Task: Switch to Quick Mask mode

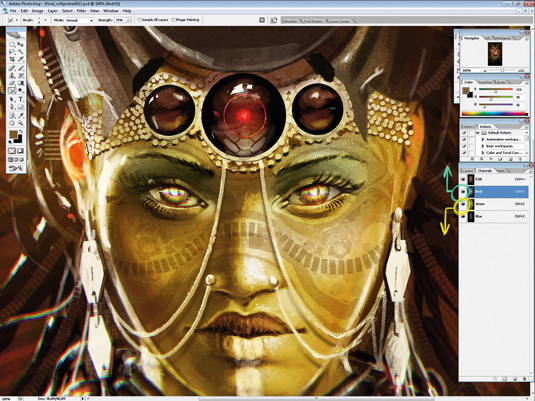Action: tap(20, 151)
